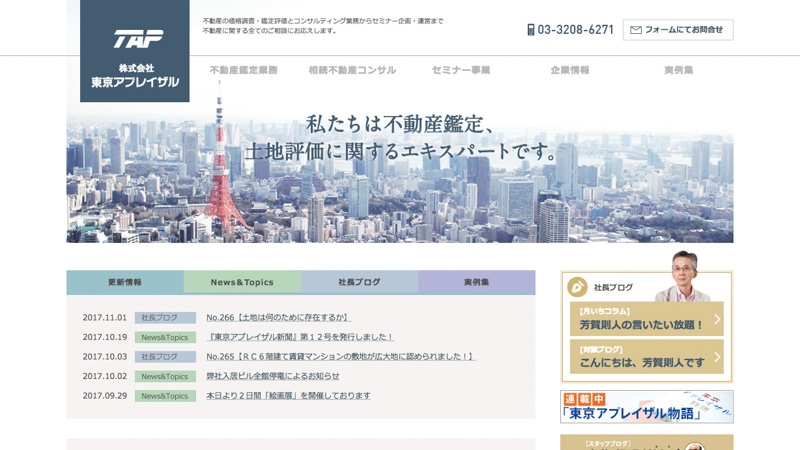
Task: Click headline 土地評価に関するエキスパートです。
Action: click(x=401, y=152)
